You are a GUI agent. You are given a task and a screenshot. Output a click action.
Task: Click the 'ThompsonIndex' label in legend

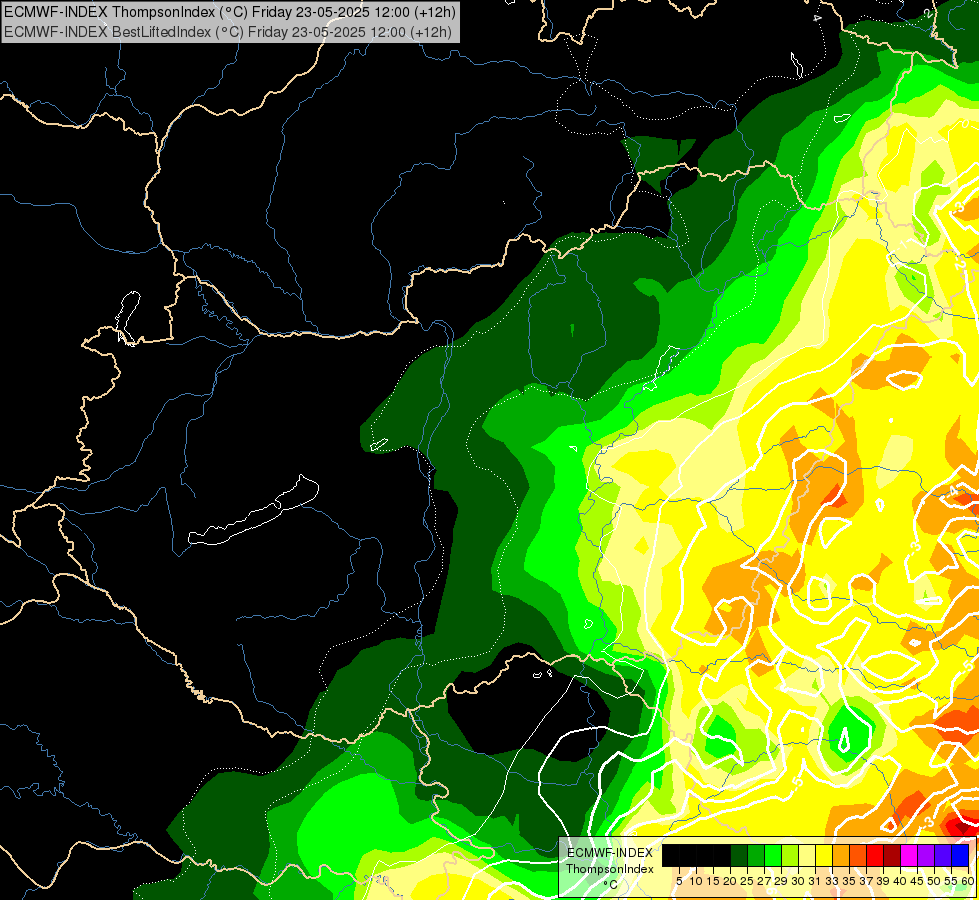point(610,869)
